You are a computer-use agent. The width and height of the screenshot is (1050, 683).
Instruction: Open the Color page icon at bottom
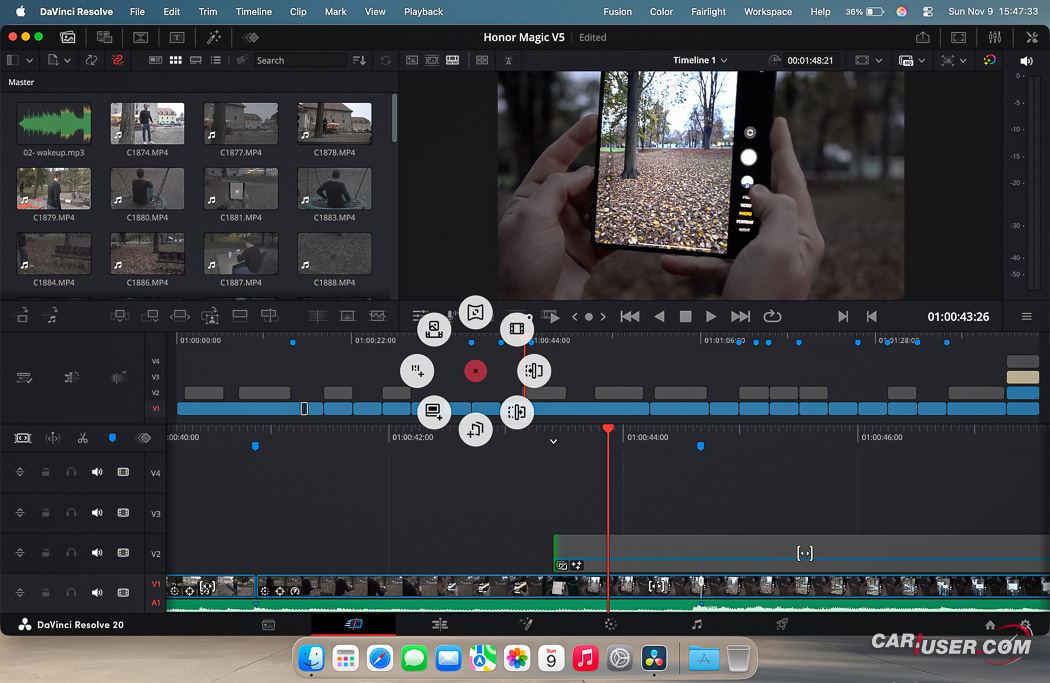point(610,624)
